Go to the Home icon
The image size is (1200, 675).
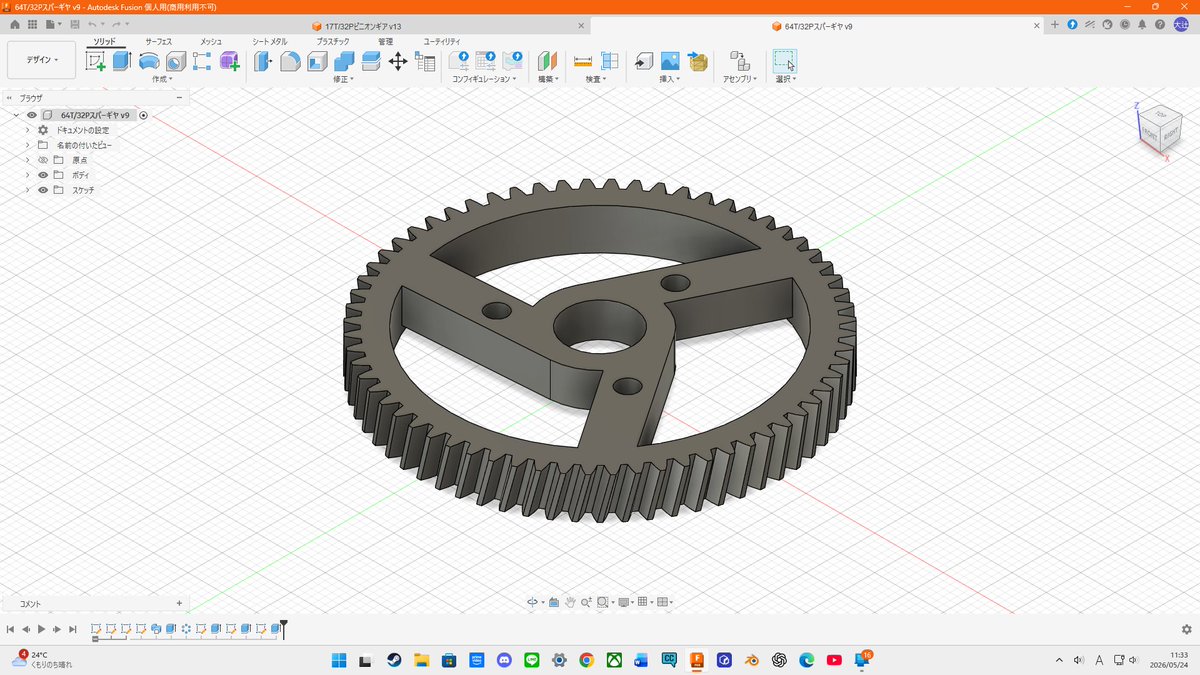[14, 24]
